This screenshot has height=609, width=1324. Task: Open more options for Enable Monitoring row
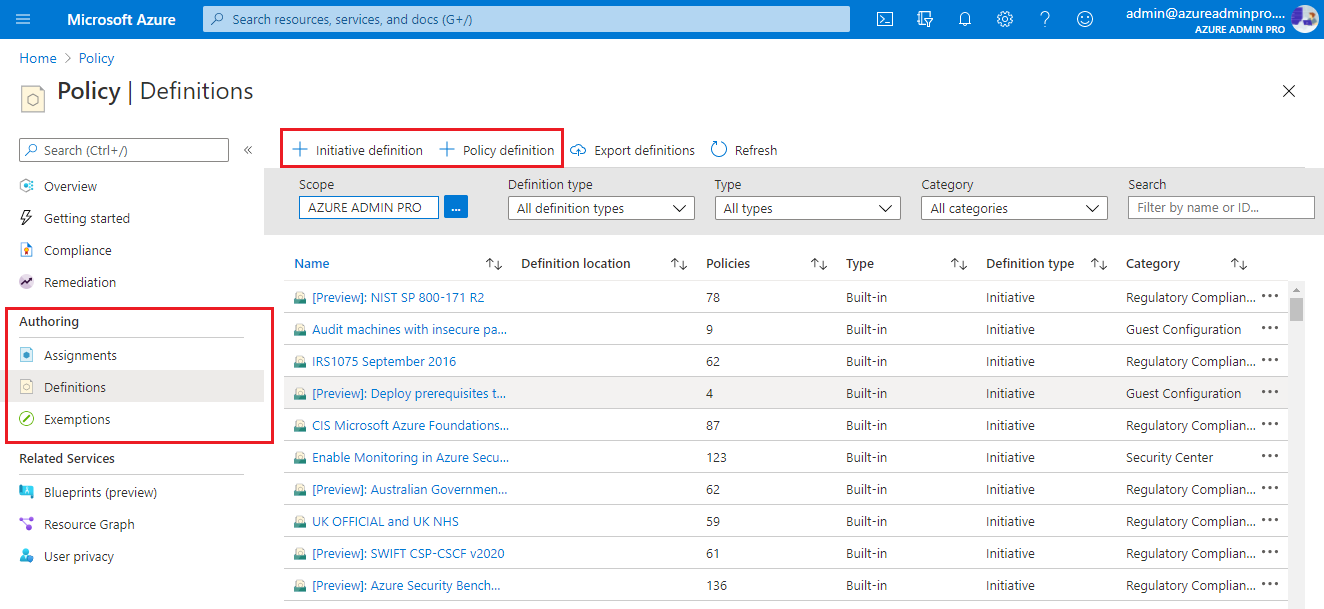click(x=1270, y=456)
